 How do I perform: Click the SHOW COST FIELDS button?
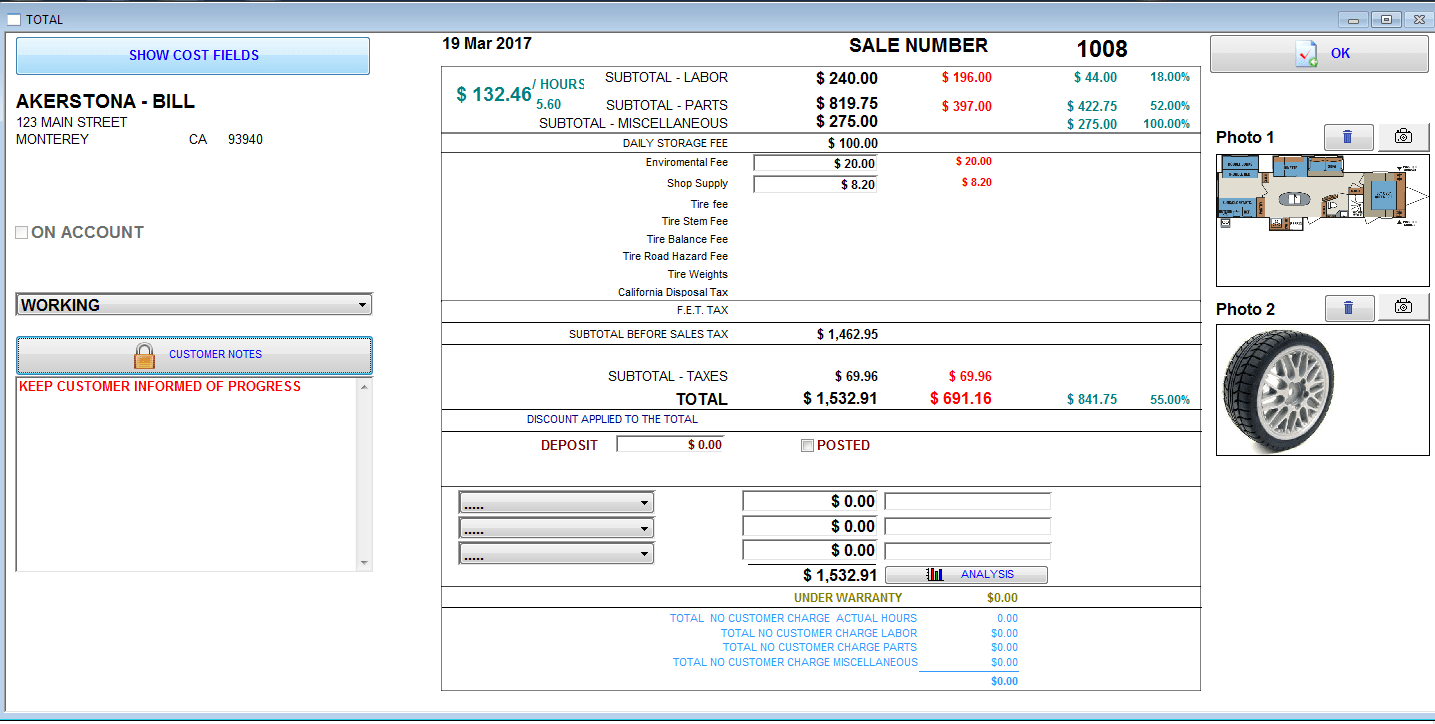point(192,55)
